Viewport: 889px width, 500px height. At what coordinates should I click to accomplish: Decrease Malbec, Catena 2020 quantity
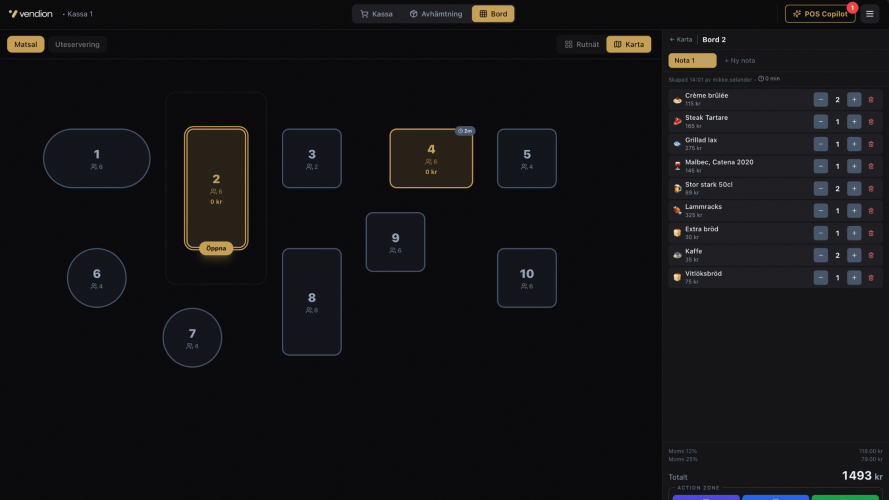pos(820,166)
